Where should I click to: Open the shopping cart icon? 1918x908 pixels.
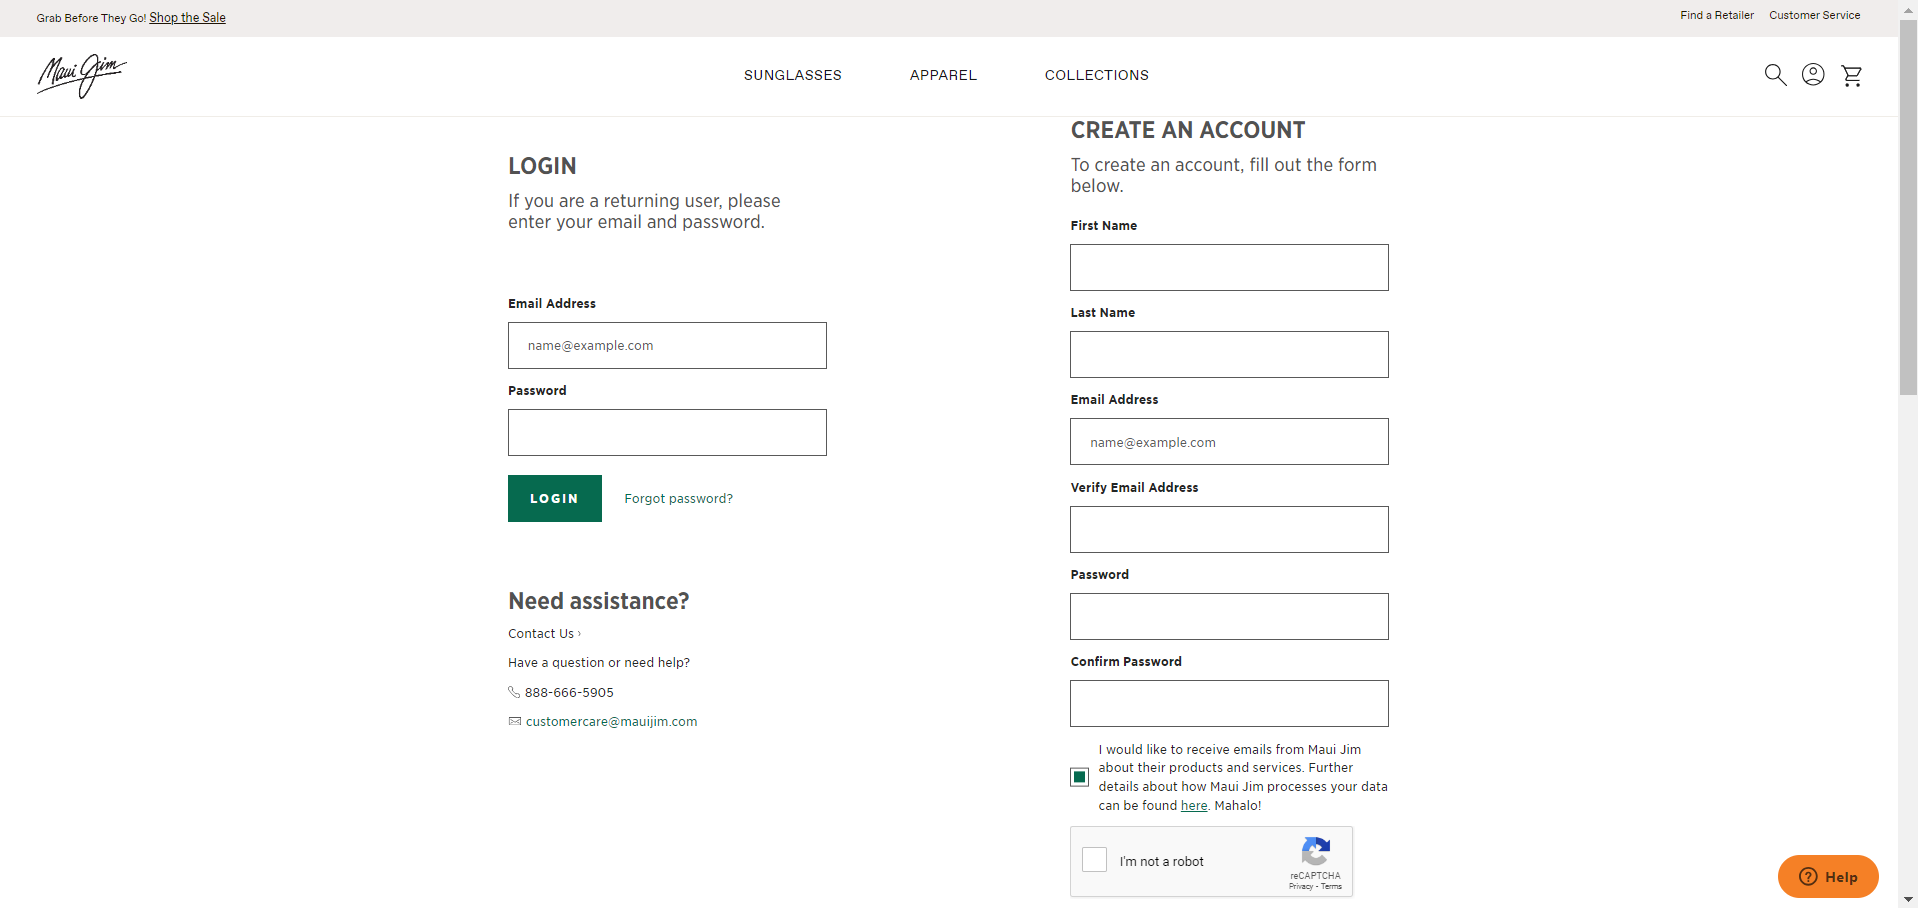pos(1852,76)
